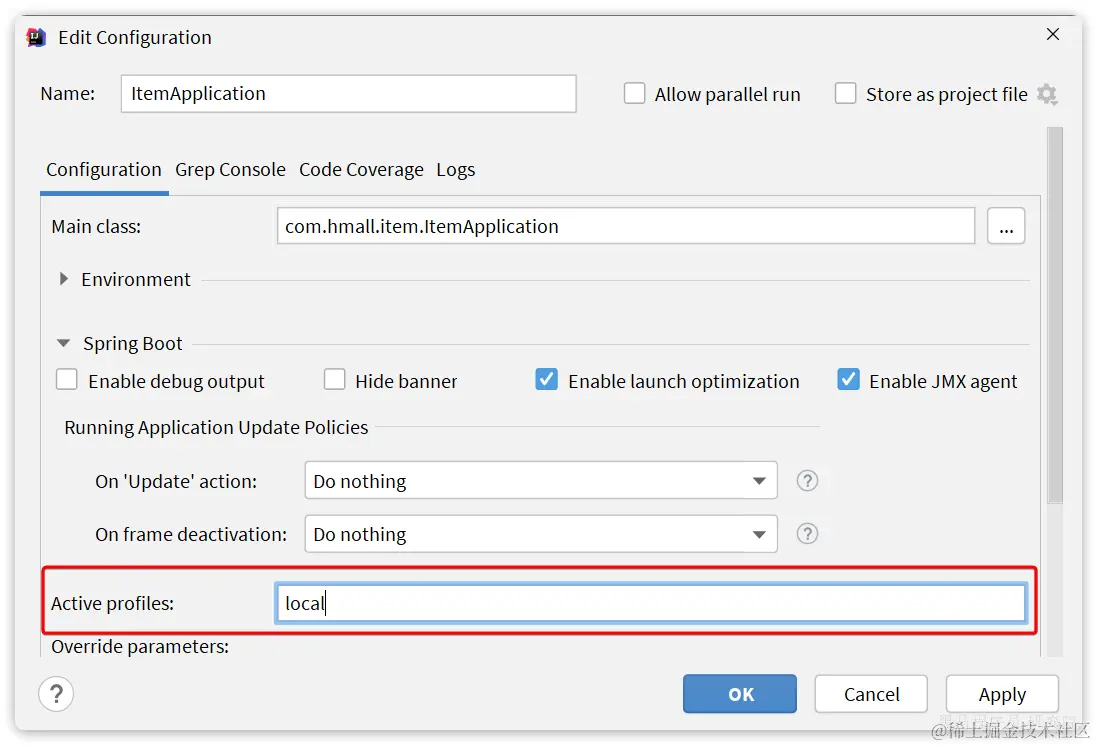Image resolution: width=1097 pixels, height=747 pixels.
Task: Open the dialog help question mark button
Action: point(56,694)
